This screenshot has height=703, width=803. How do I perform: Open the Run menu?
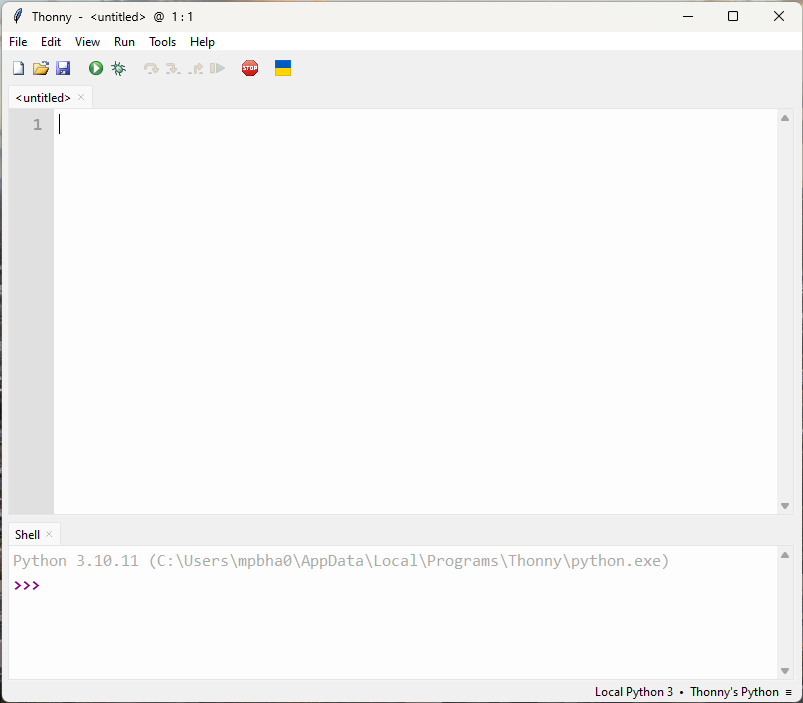click(124, 41)
